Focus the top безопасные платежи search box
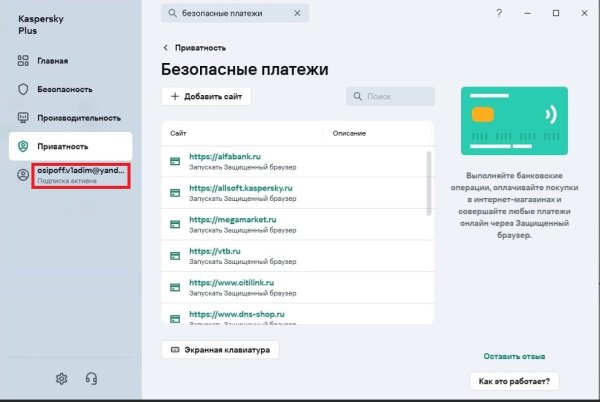This screenshot has width=600, height=402. click(x=235, y=13)
